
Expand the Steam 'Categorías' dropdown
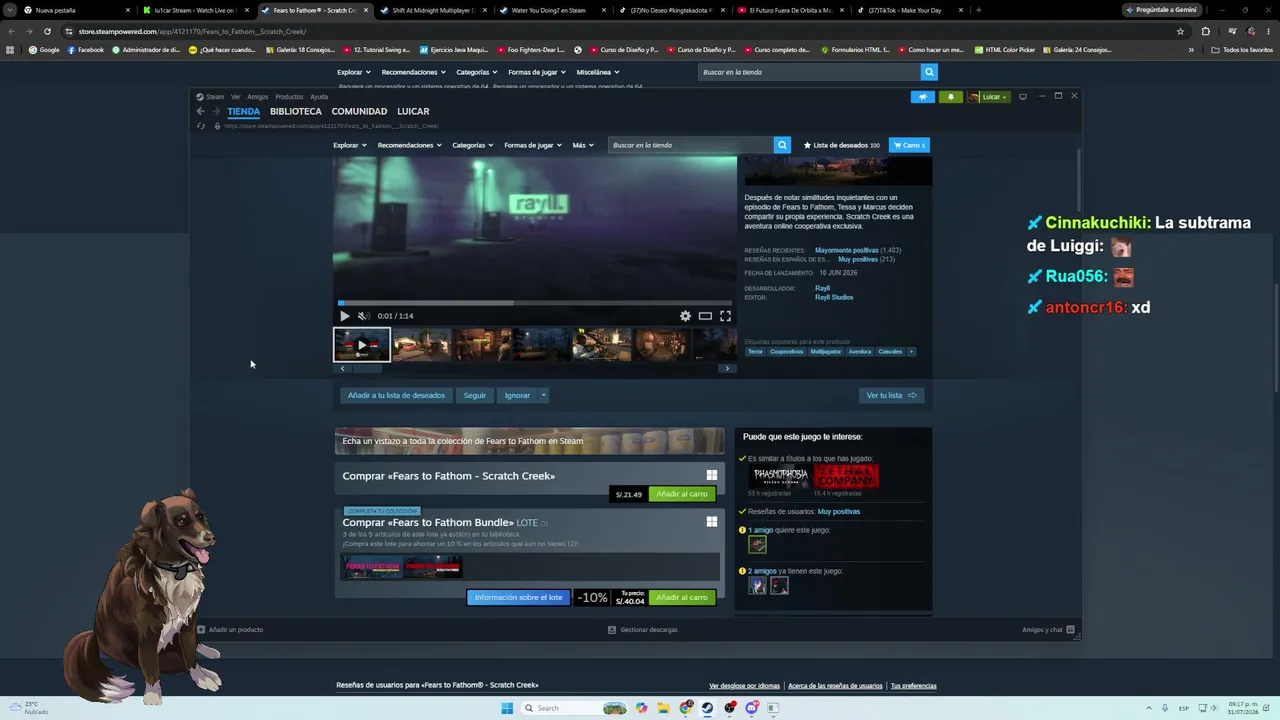(472, 145)
